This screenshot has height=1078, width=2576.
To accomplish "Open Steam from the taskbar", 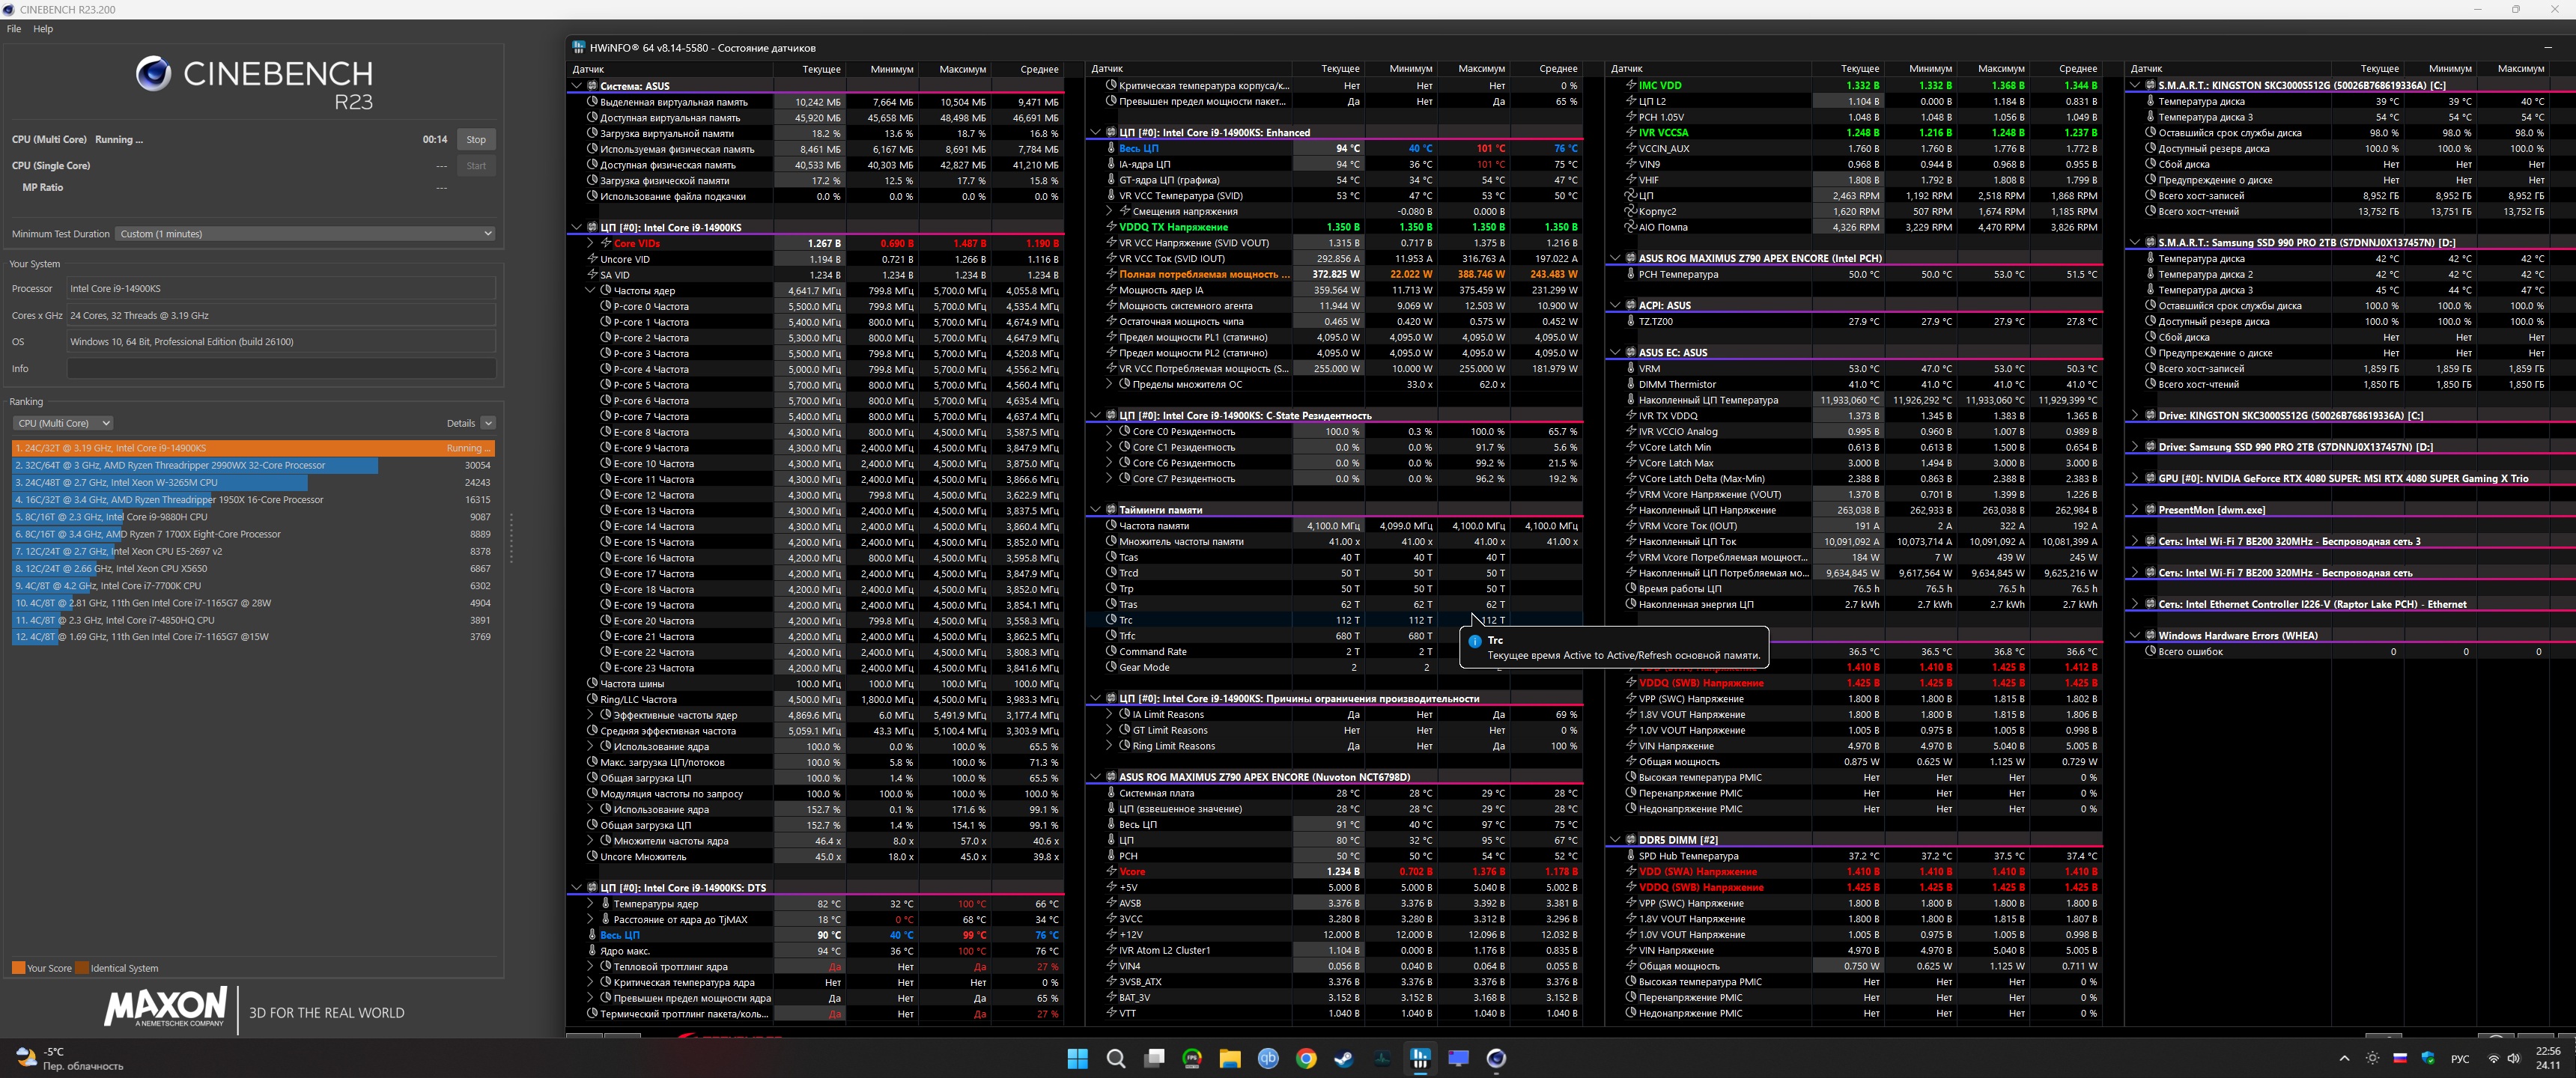I will point(1344,1058).
